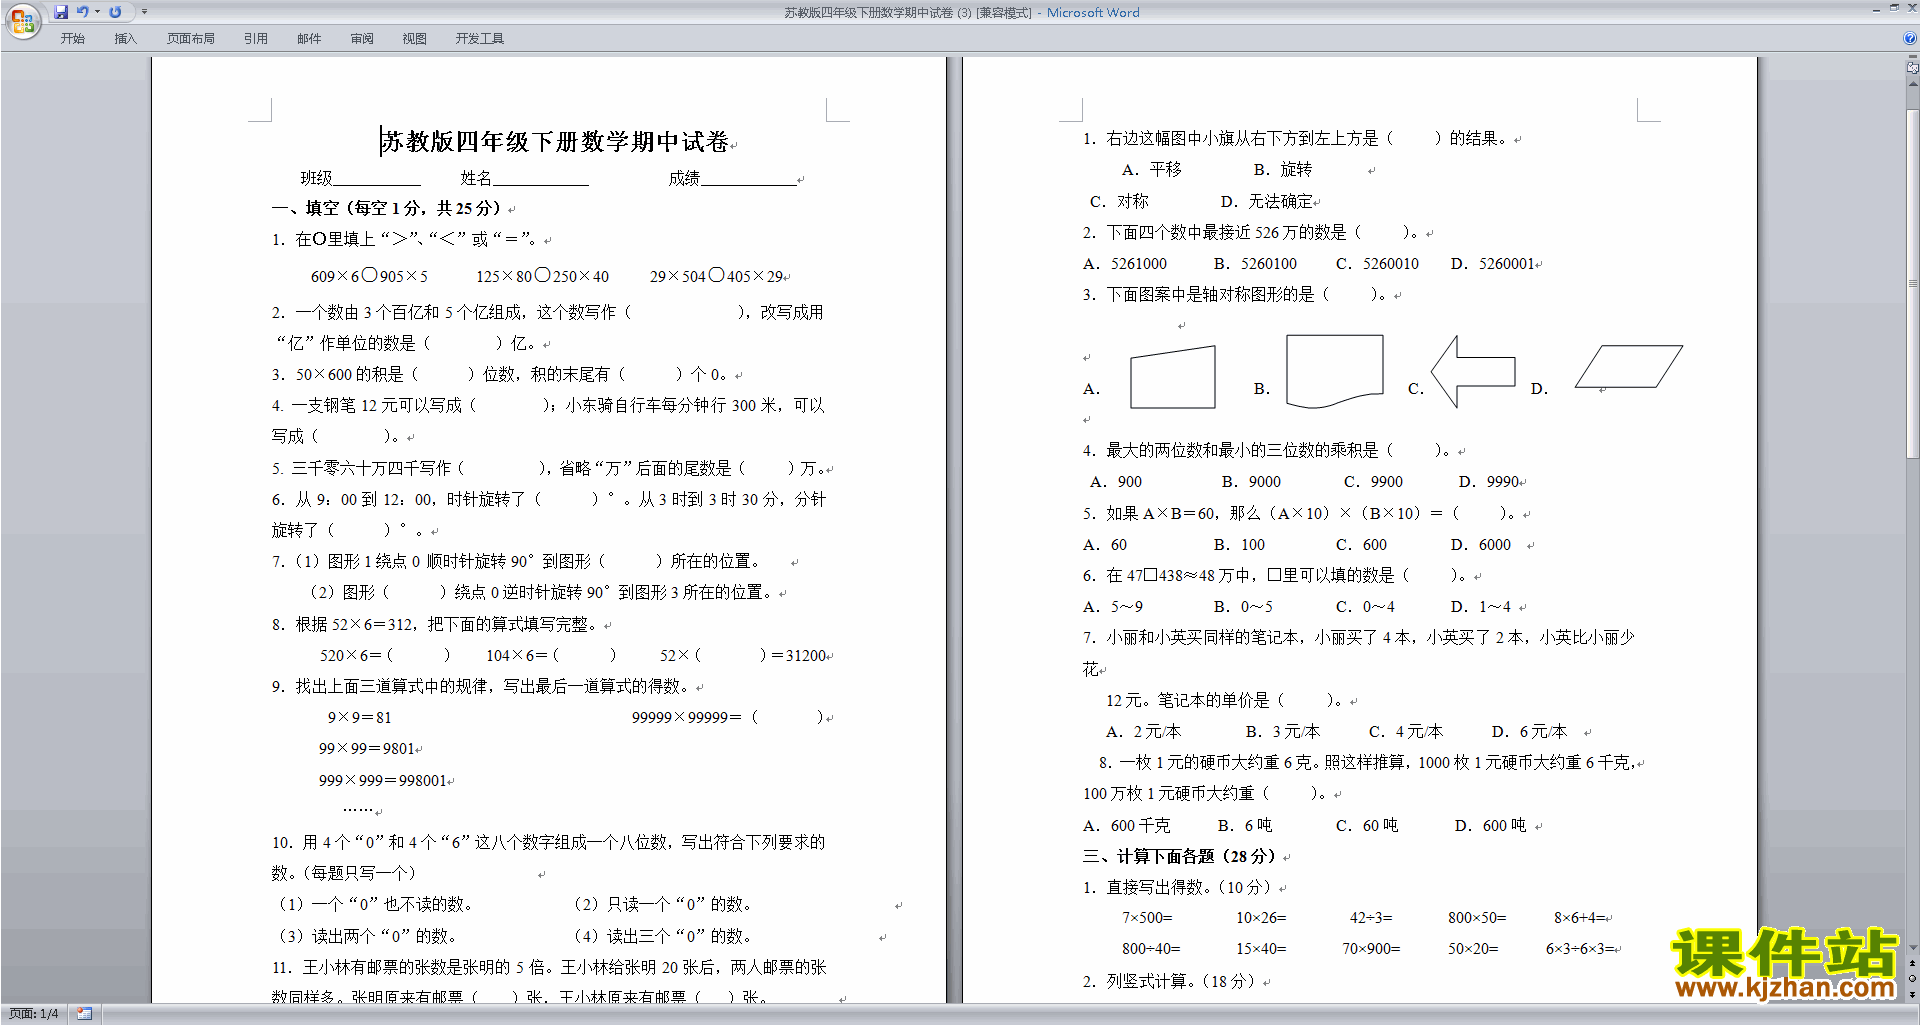This screenshot has height=1025, width=1920.
Task: Open the 开始 ribbon tab
Action: point(72,39)
